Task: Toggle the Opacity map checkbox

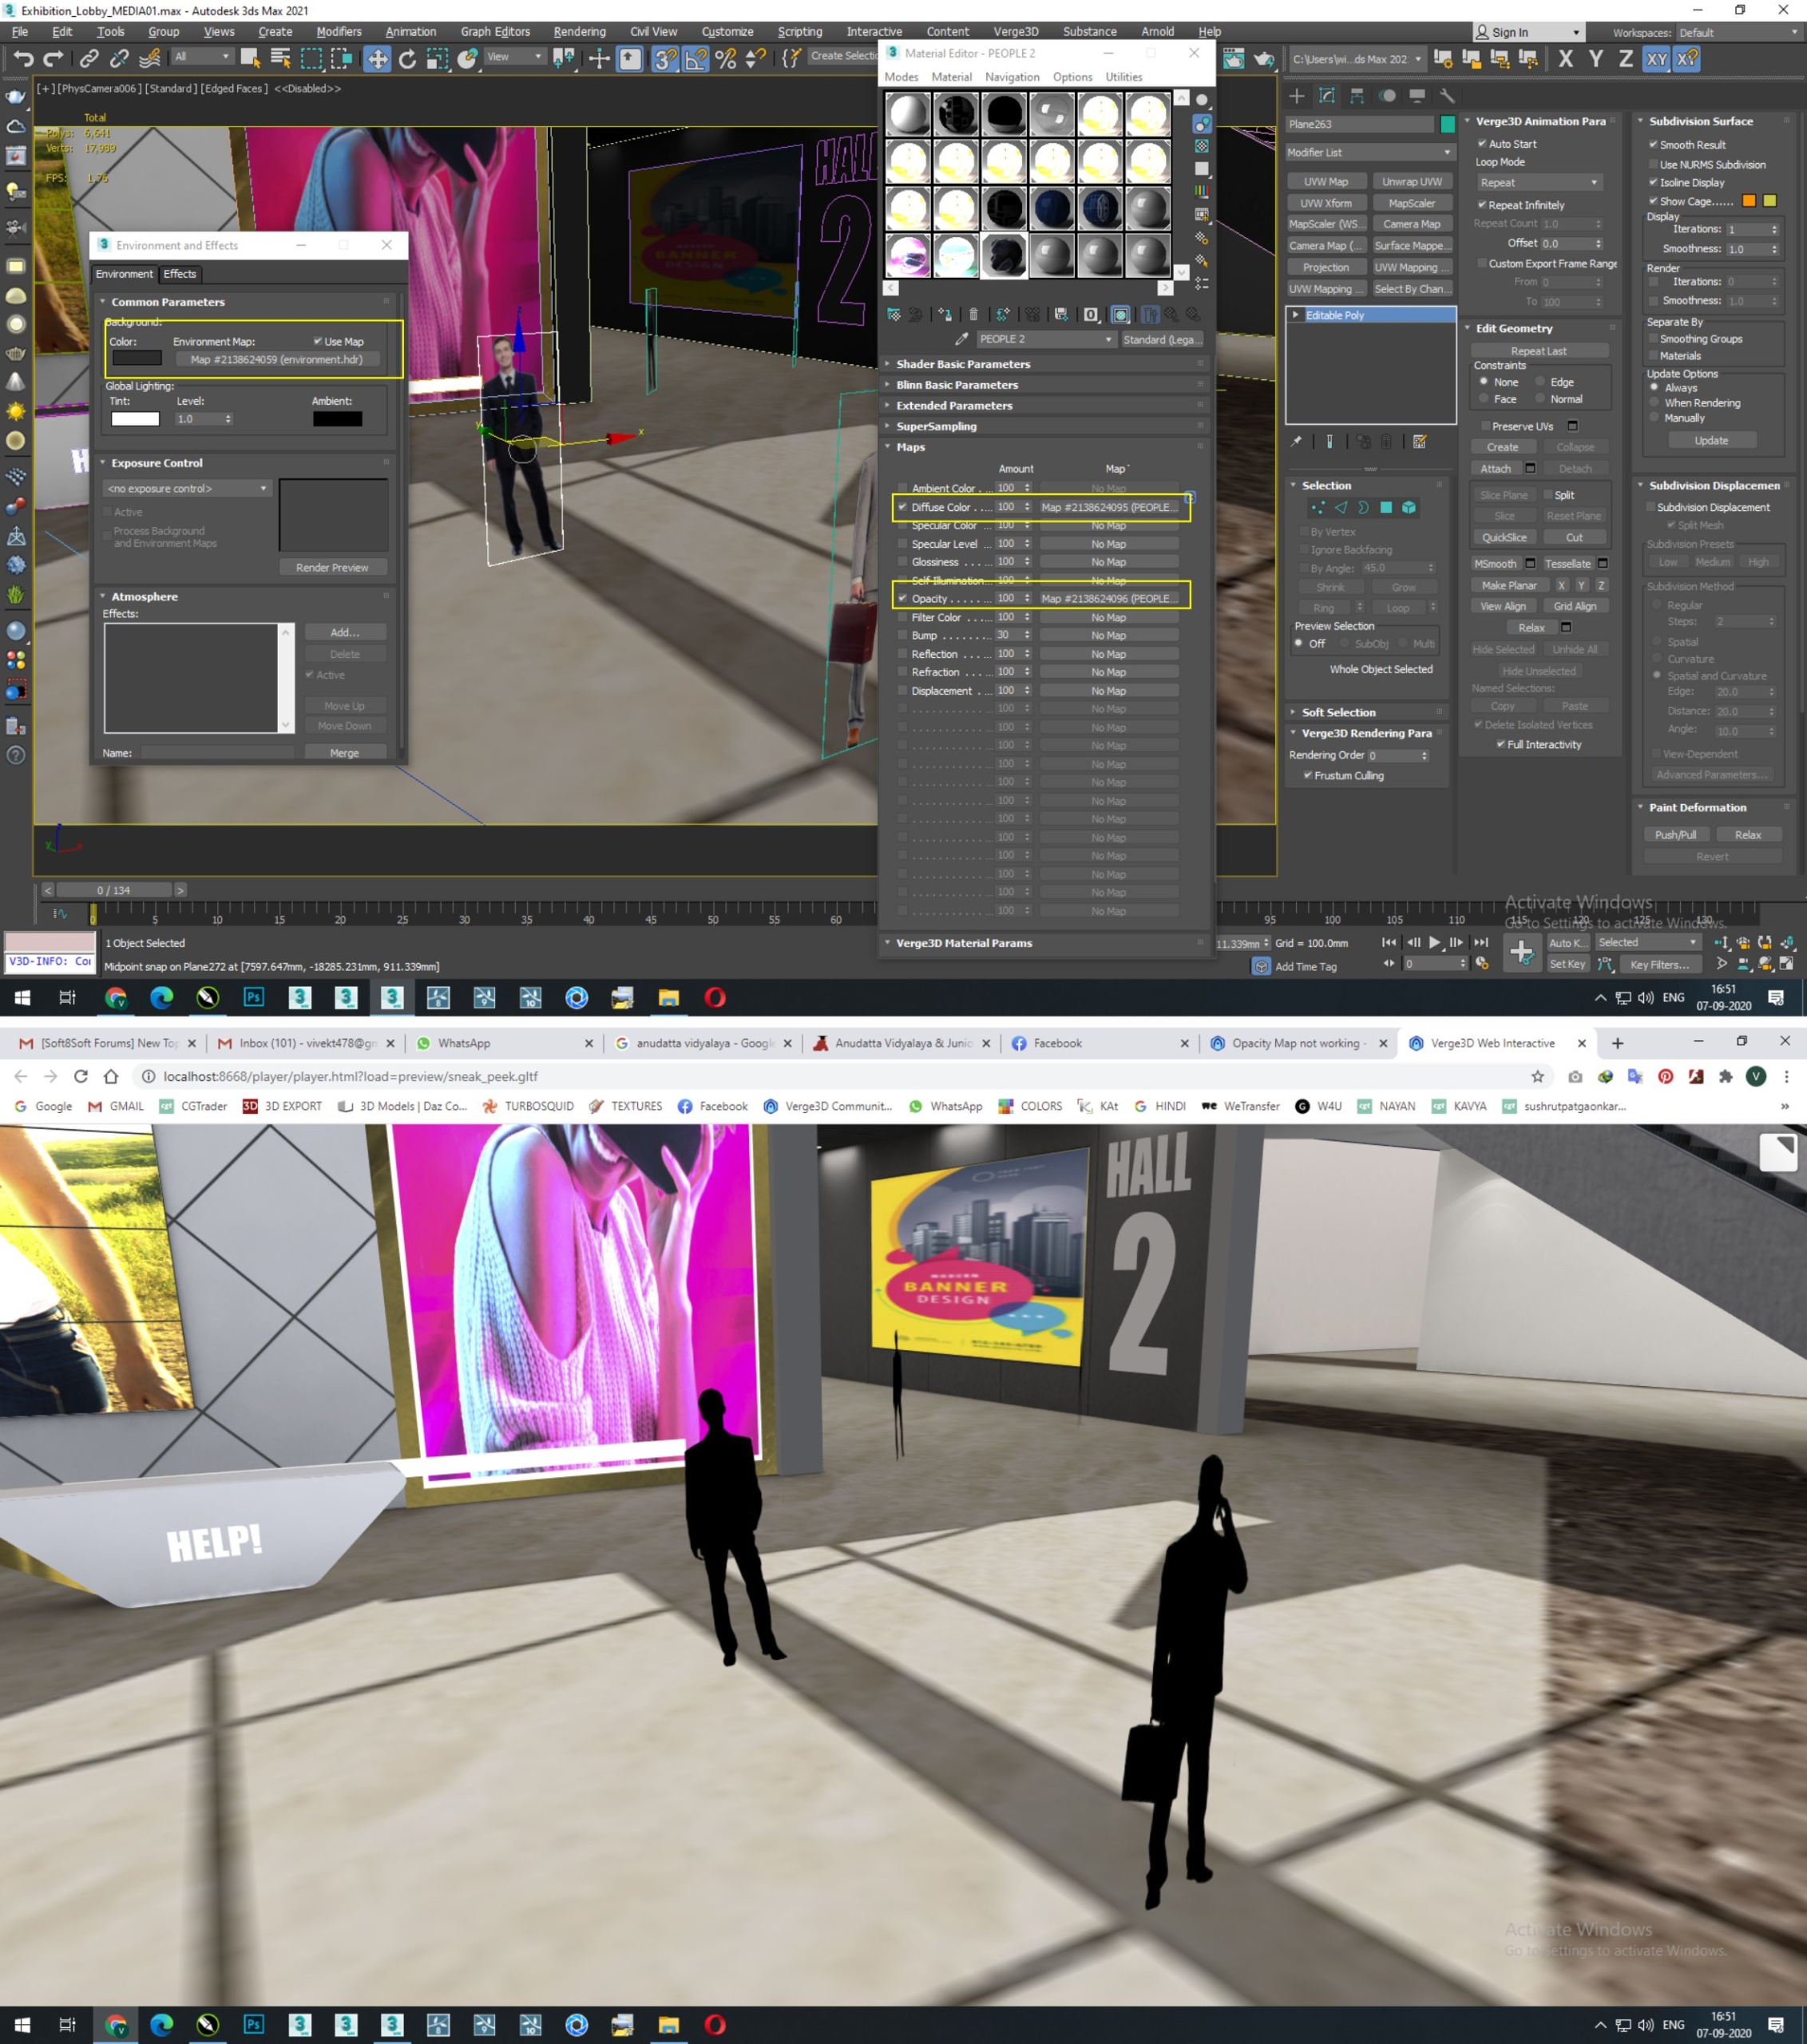Action: tap(902, 598)
